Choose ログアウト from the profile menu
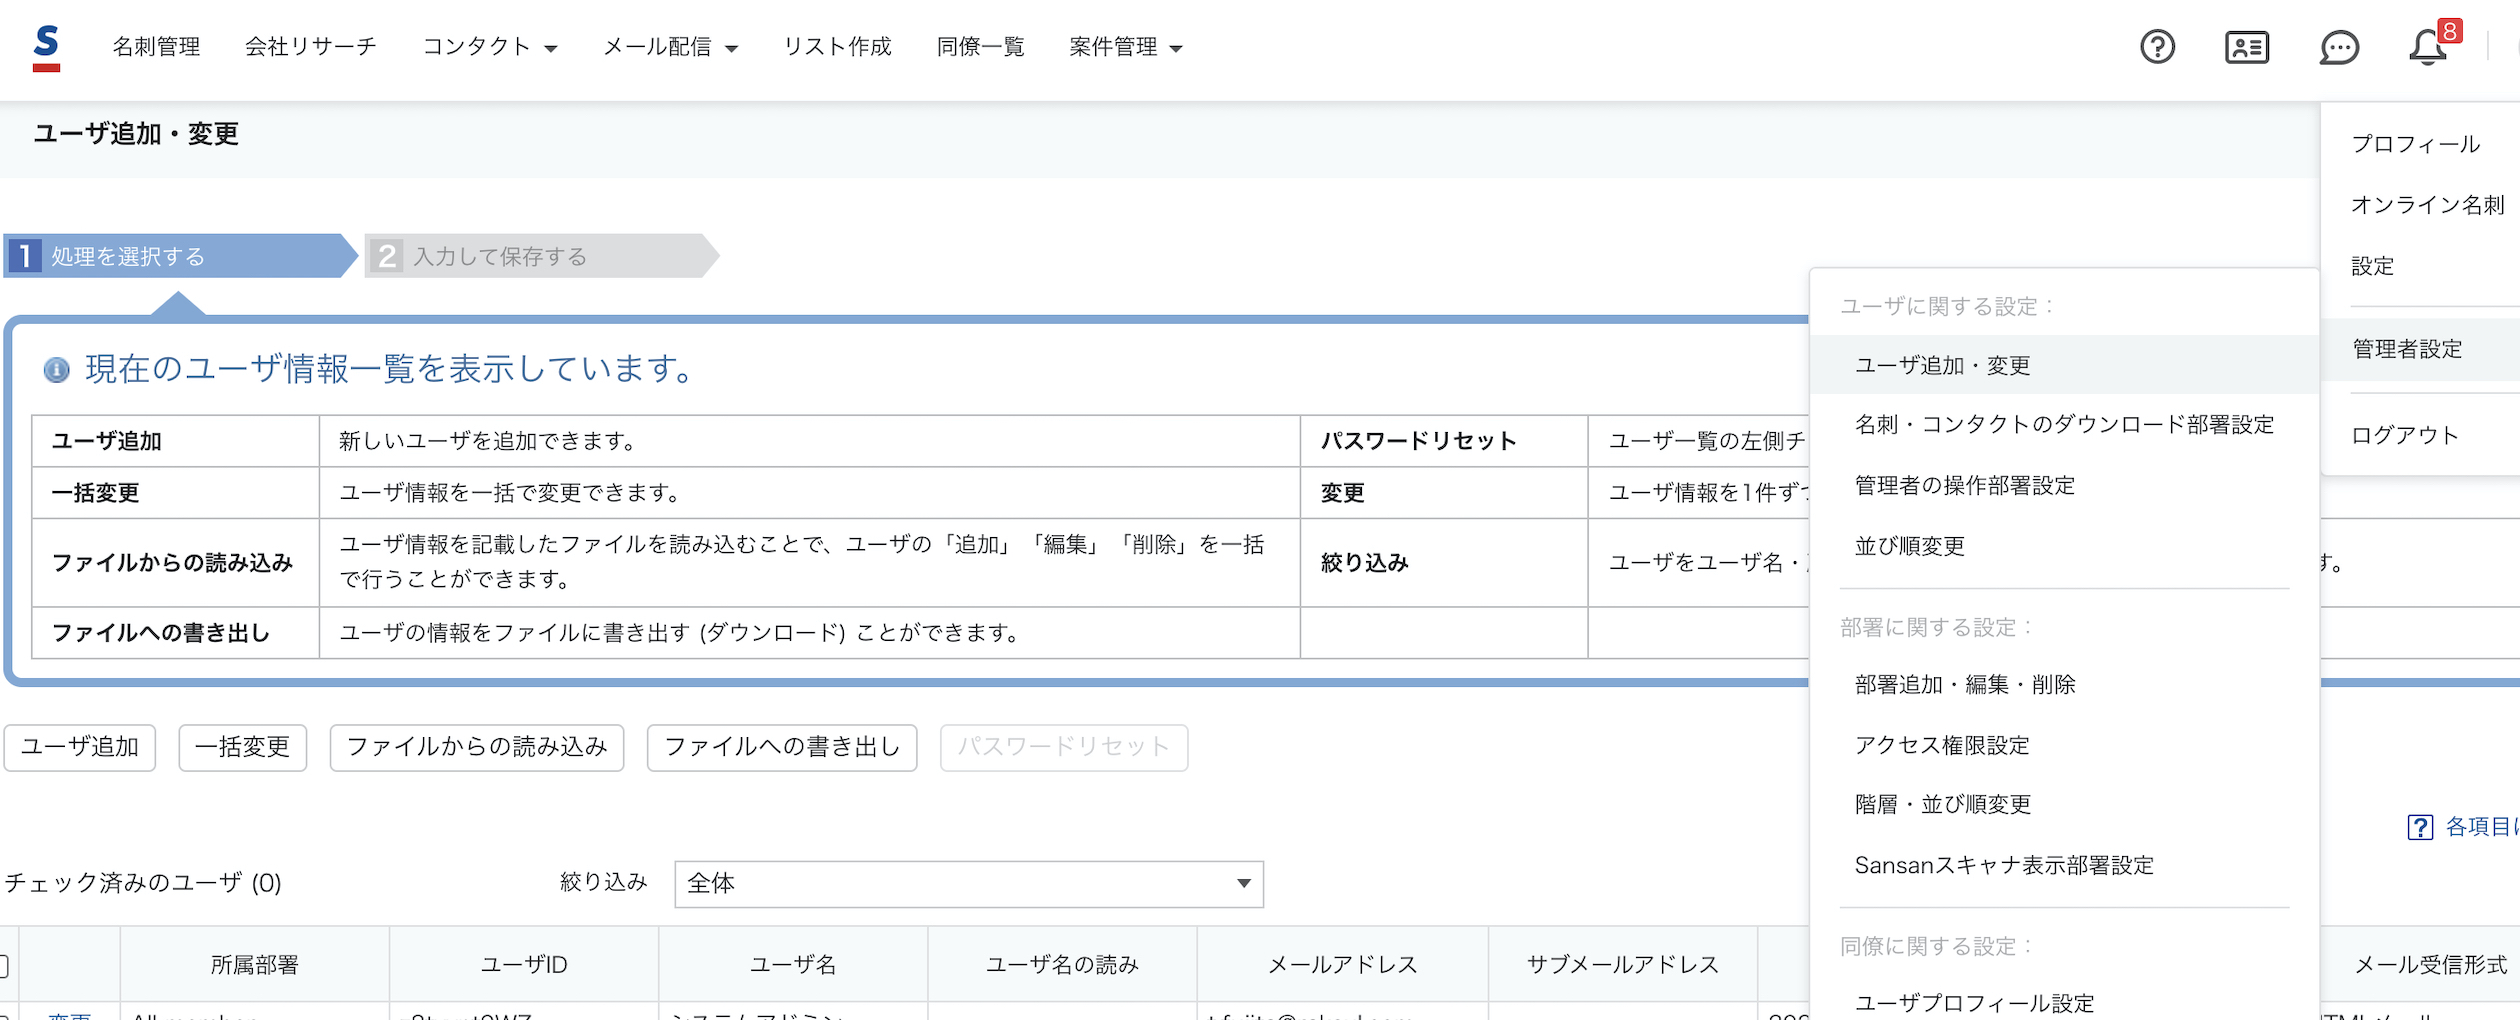Image resolution: width=2520 pixels, height=1020 pixels. tap(2404, 435)
